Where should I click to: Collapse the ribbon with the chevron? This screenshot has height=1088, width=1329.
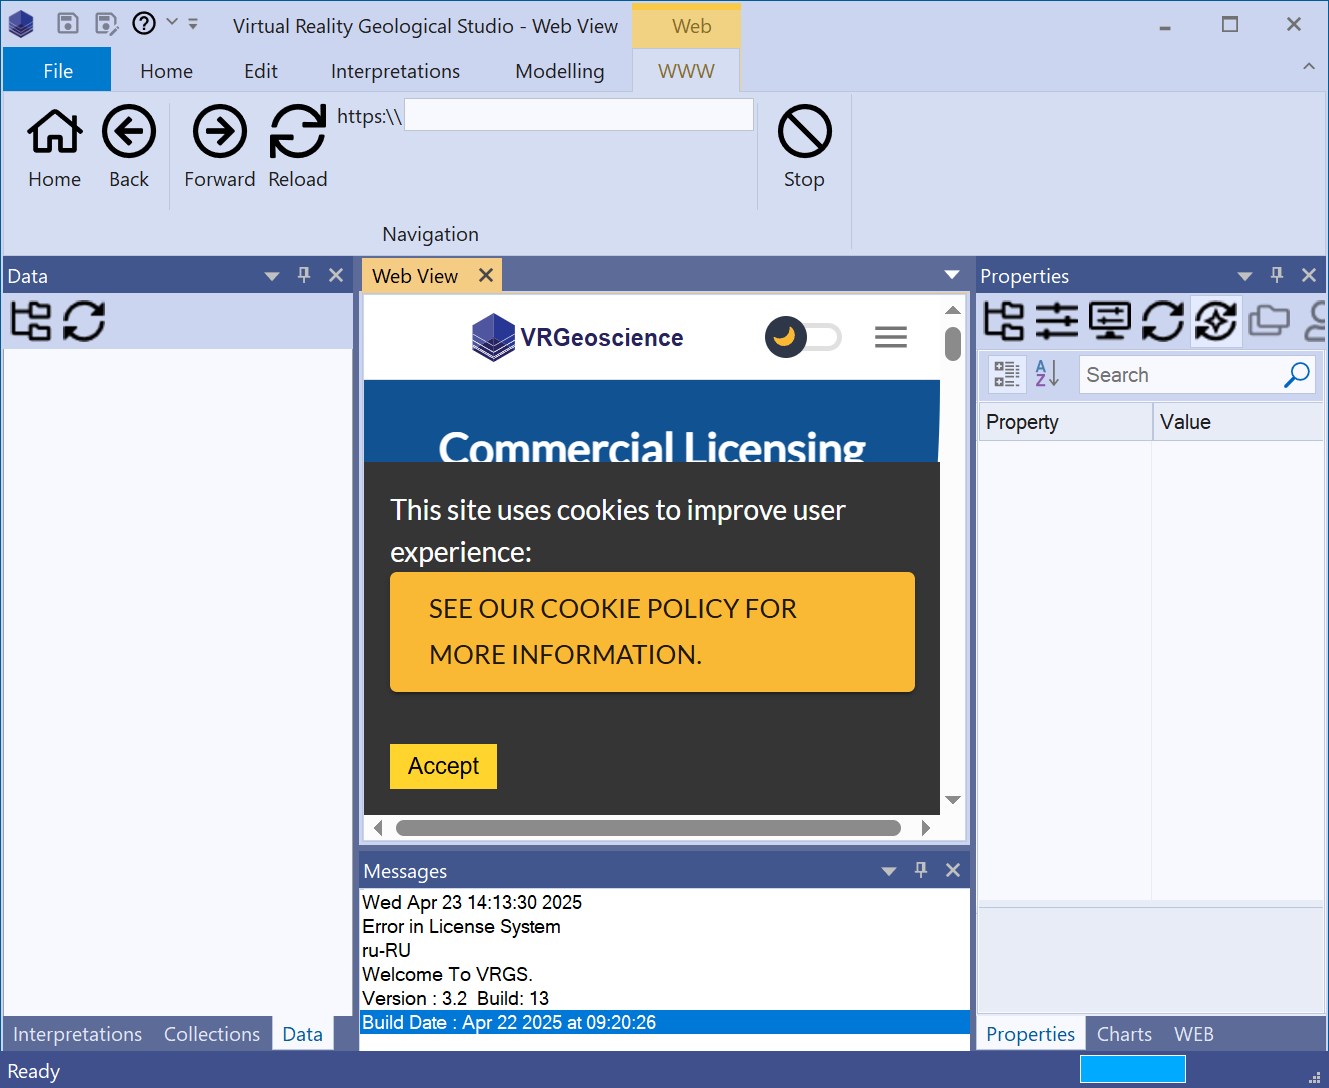coord(1309,66)
